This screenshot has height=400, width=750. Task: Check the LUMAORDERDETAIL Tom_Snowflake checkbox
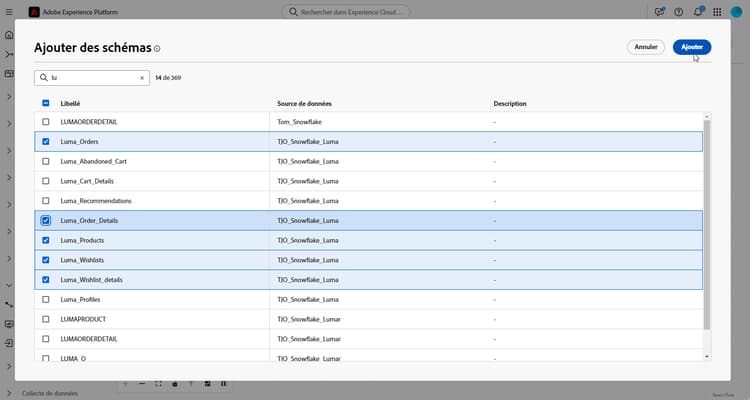tap(45, 122)
